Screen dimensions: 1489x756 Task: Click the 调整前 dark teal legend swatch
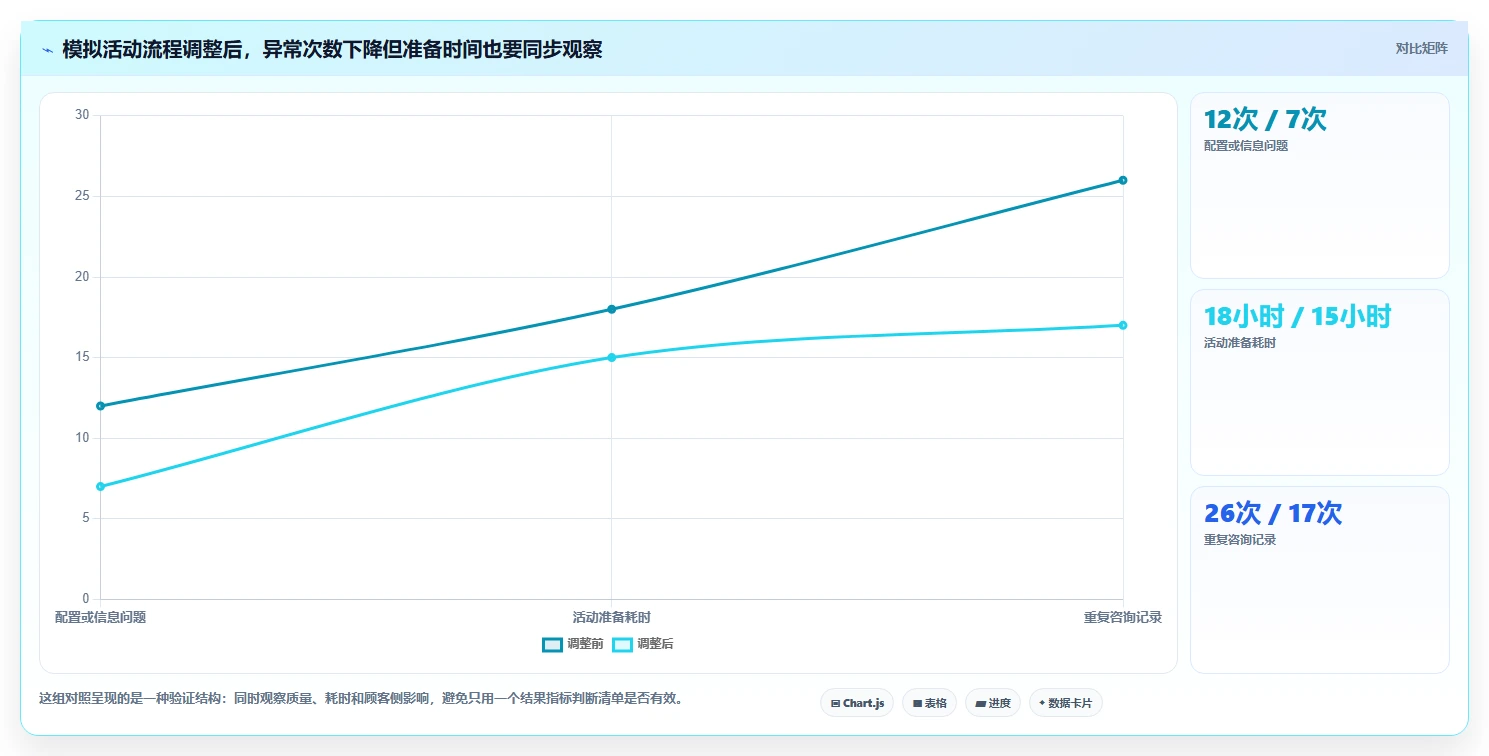pos(553,644)
